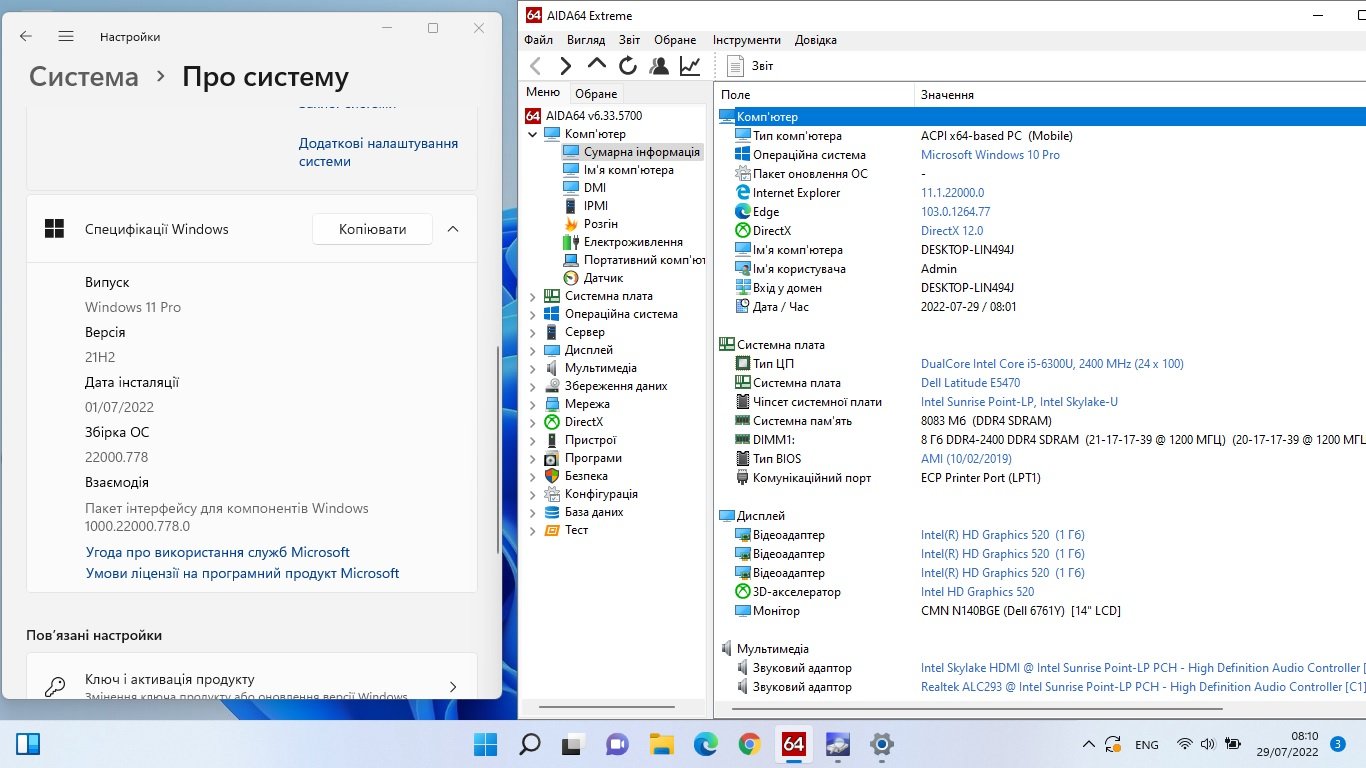Go forward with AIDA64 toolbar right arrow
The image size is (1366, 768).
click(566, 66)
